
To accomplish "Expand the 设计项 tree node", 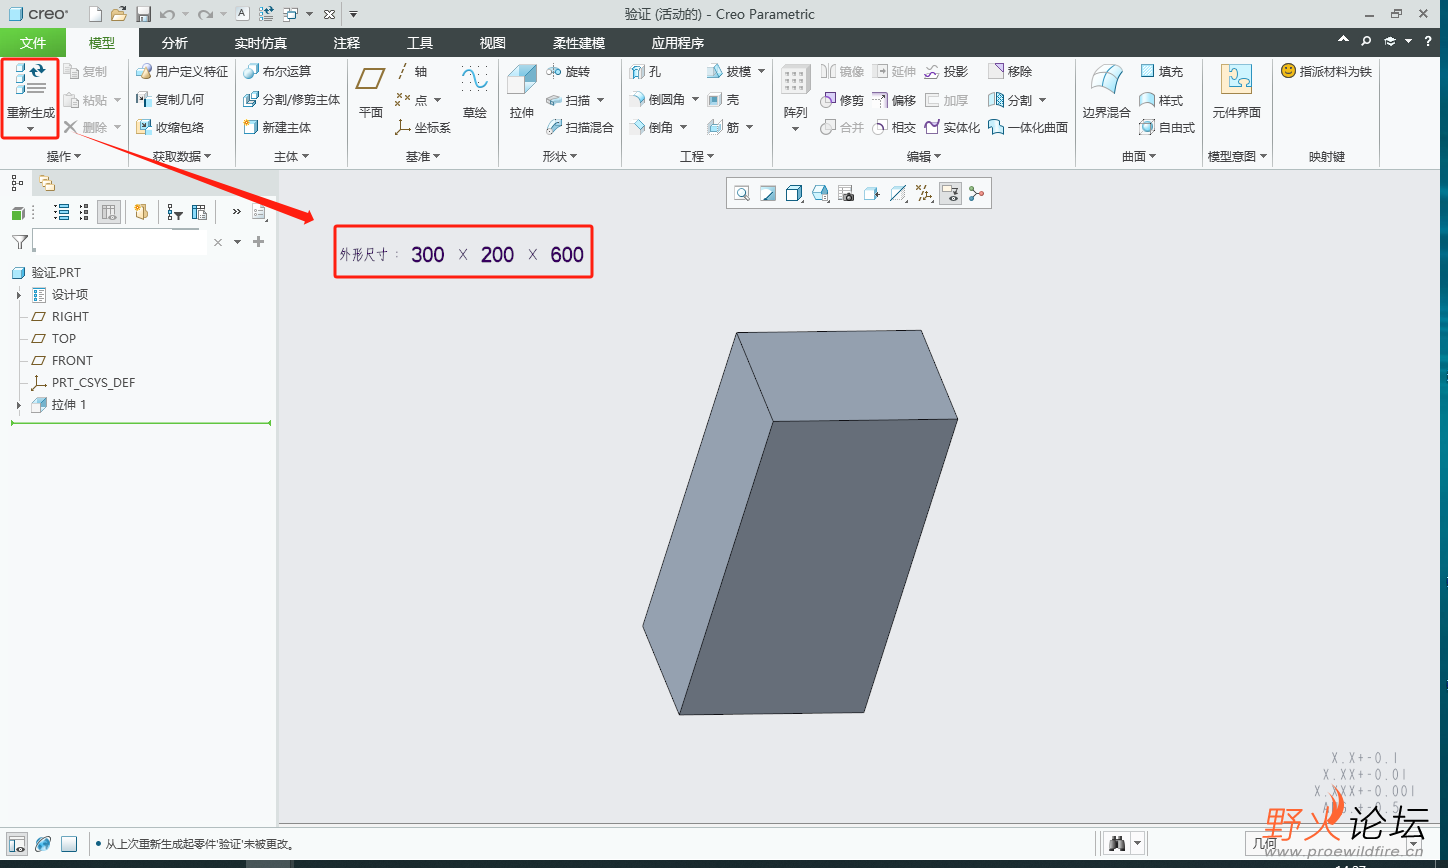I will coord(19,295).
